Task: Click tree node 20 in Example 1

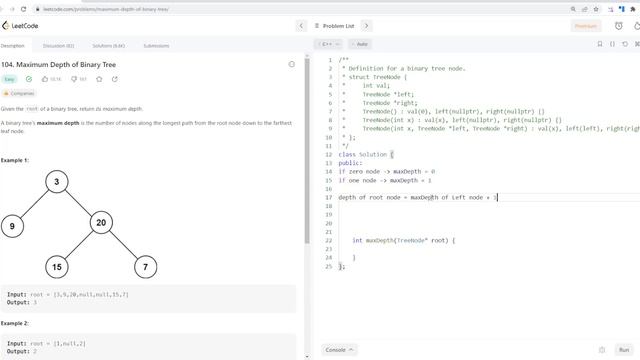Action: coord(101,222)
